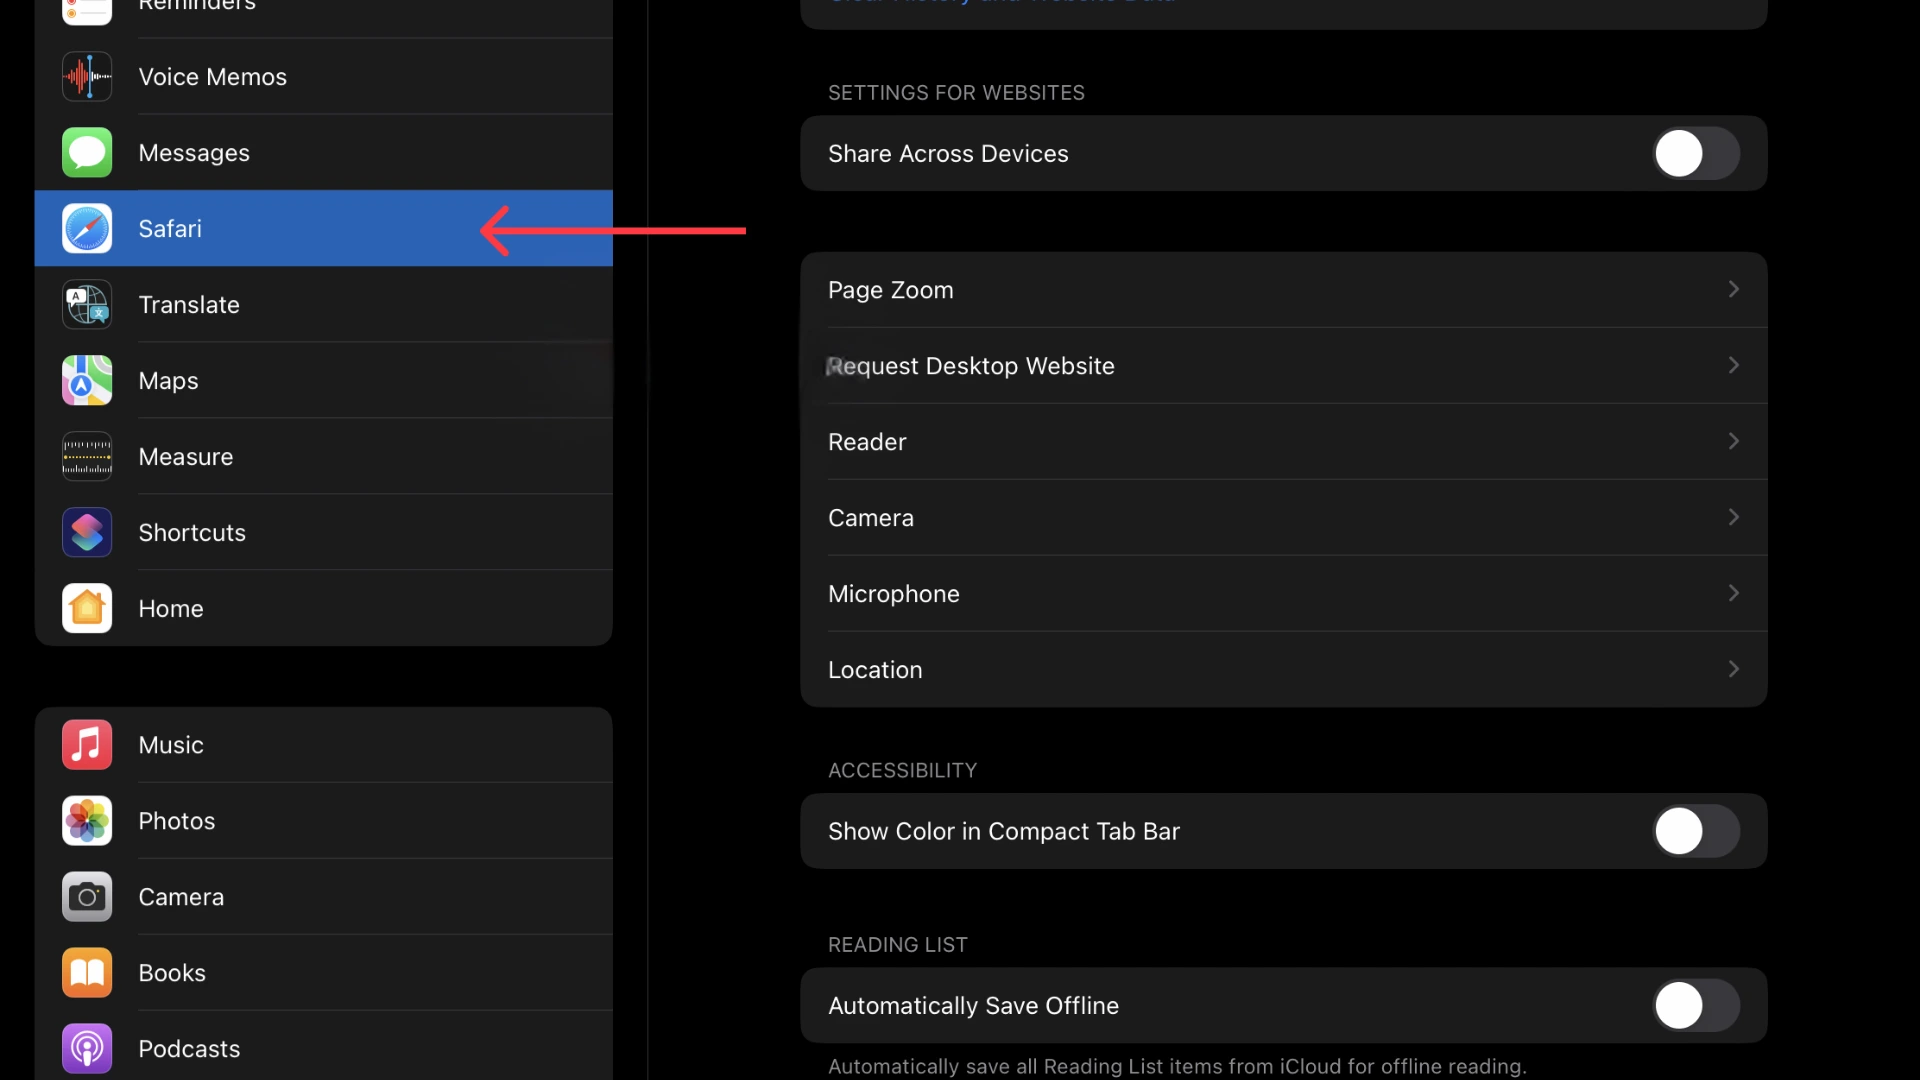
Task: Open Shortcuts settings label
Action: pyautogui.click(x=192, y=533)
